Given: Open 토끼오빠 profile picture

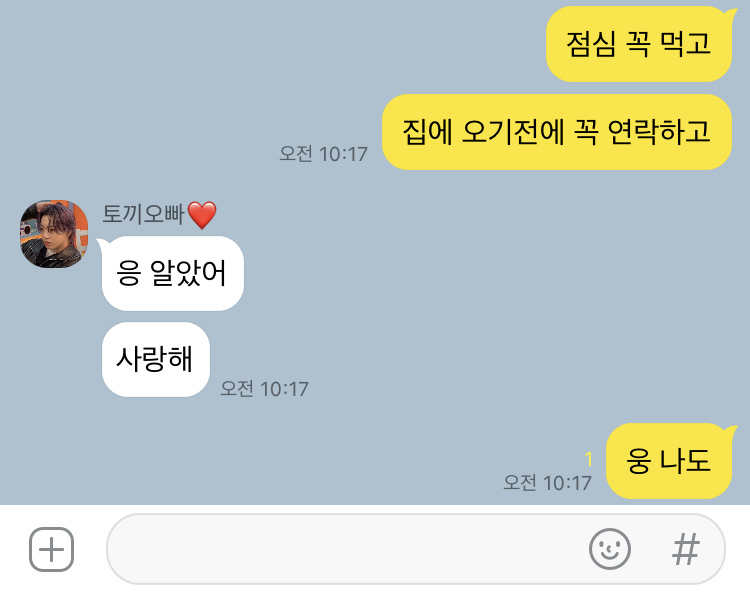Looking at the screenshot, I should coord(54,234).
